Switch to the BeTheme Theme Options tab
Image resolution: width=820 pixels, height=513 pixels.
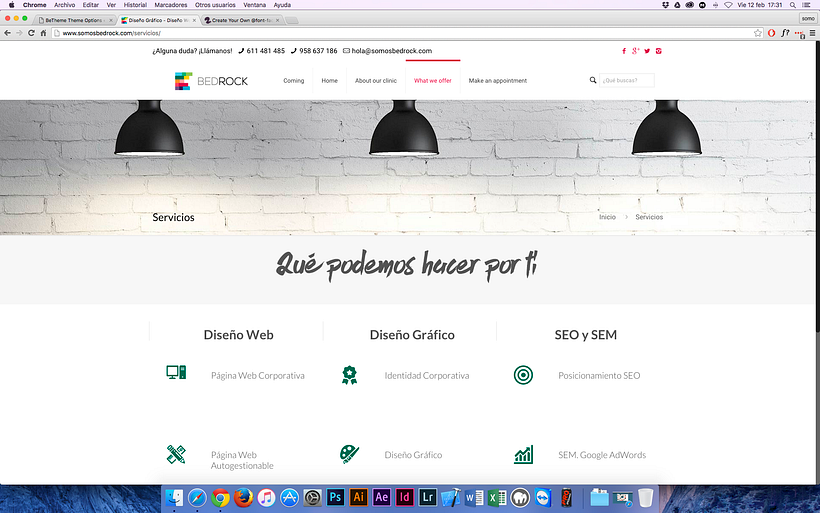[75, 20]
